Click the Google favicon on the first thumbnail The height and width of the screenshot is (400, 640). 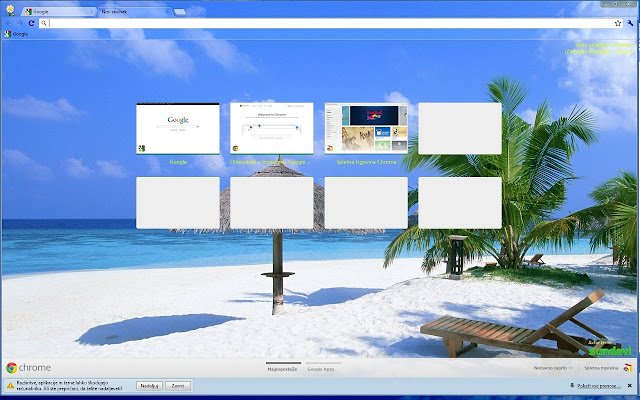[x=142, y=149]
